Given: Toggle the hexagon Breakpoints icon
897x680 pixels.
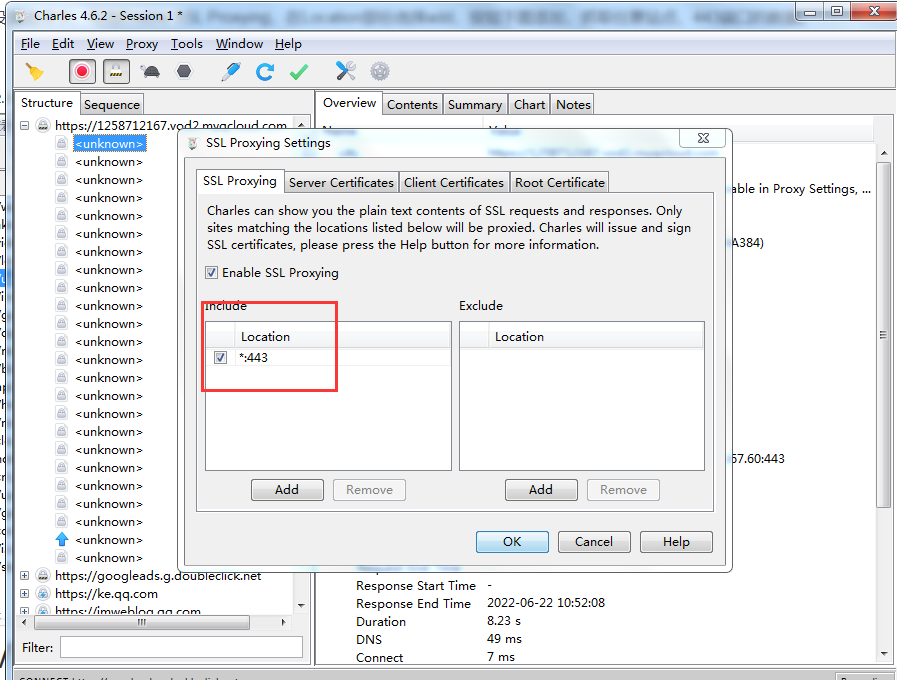Looking at the screenshot, I should pos(184,71).
